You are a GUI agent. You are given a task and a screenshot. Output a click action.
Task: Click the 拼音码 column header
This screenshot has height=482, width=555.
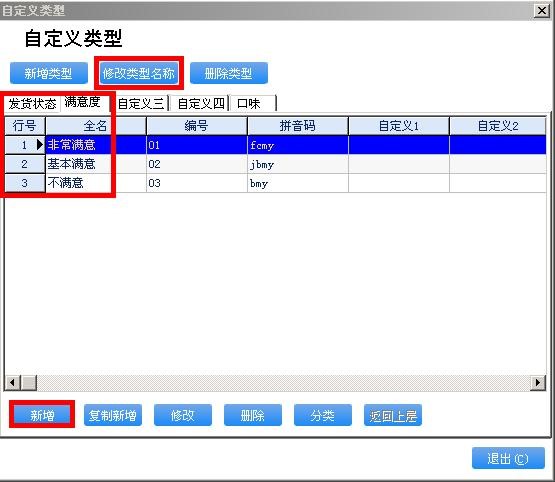point(298,126)
